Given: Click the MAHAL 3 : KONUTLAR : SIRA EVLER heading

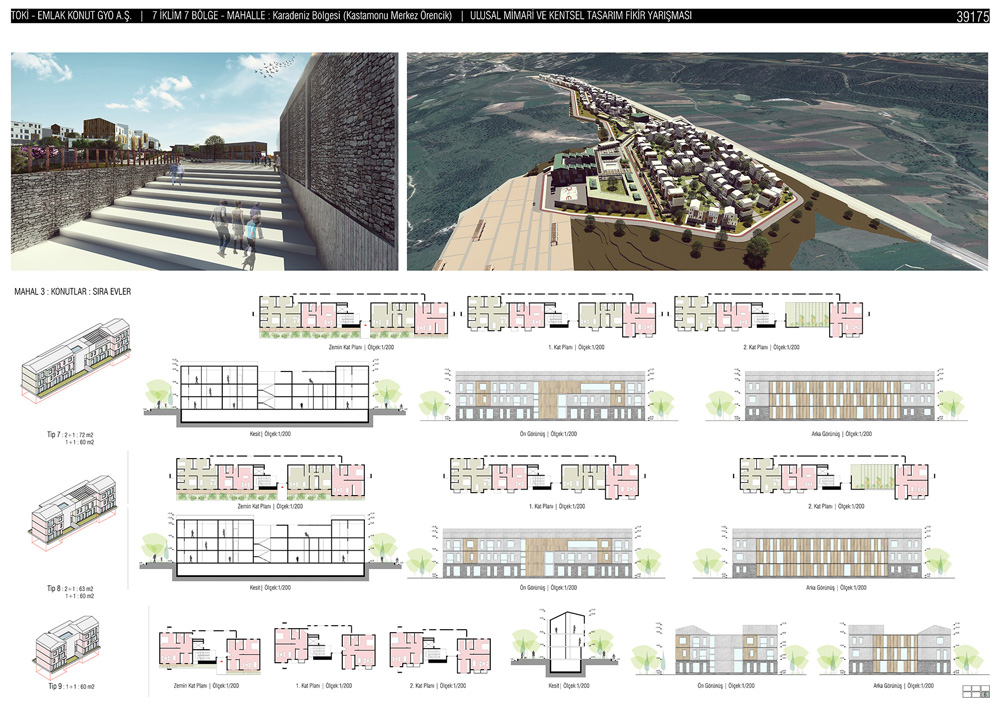Looking at the screenshot, I should pyautogui.click(x=73, y=292).
